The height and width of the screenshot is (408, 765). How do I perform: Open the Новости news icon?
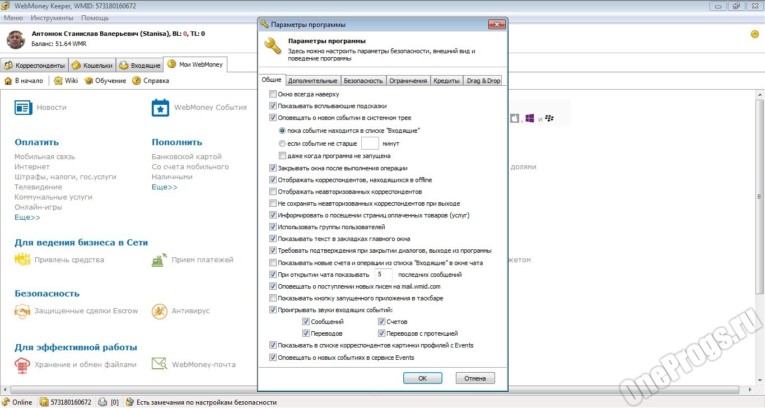23,107
